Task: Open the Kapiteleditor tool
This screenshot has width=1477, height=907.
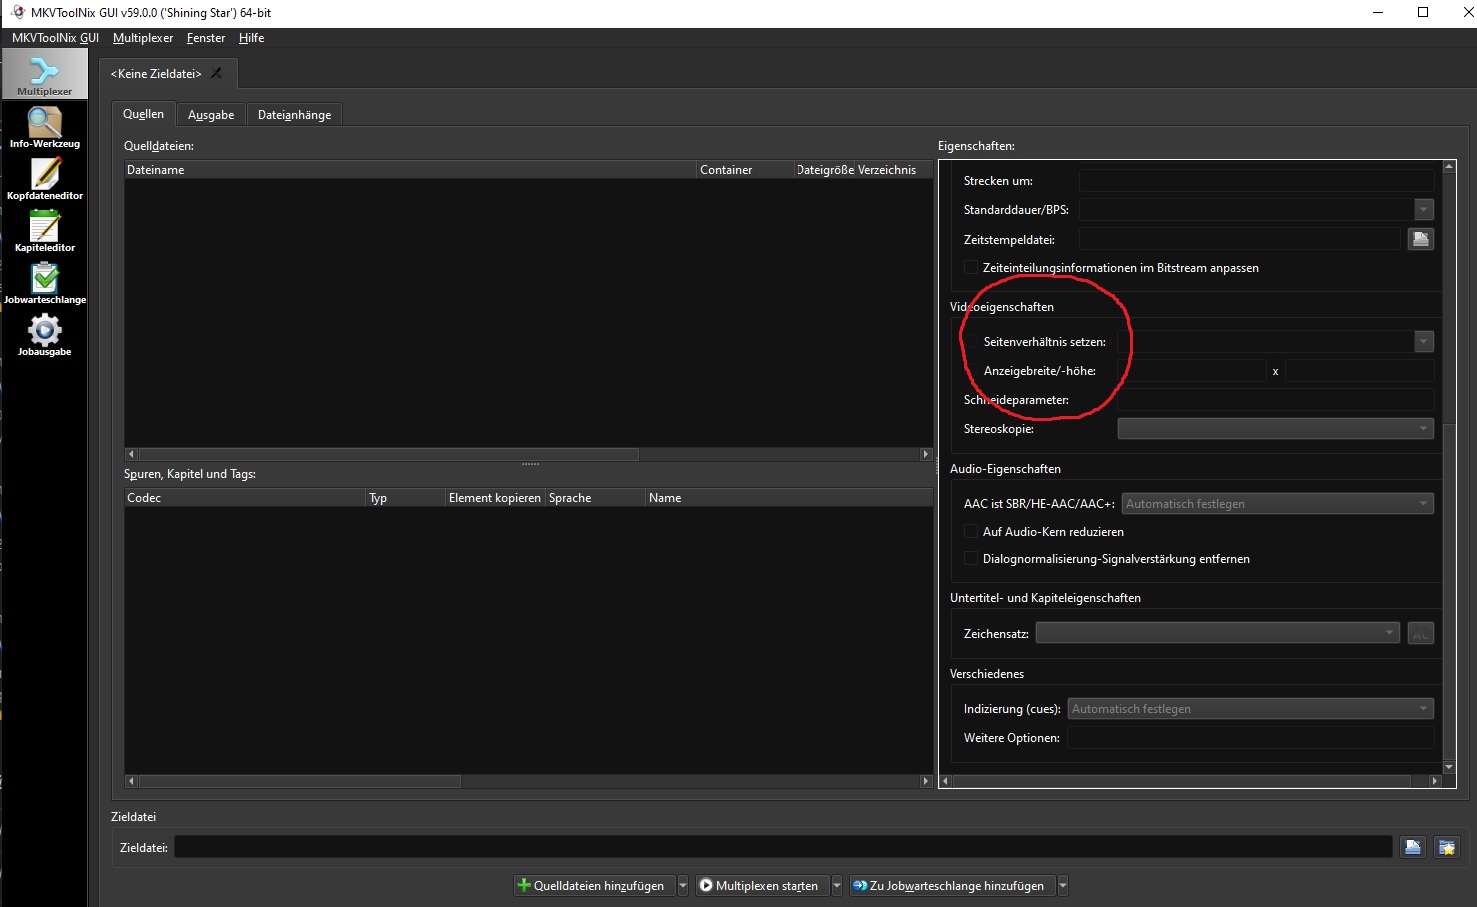Action: coord(44,231)
